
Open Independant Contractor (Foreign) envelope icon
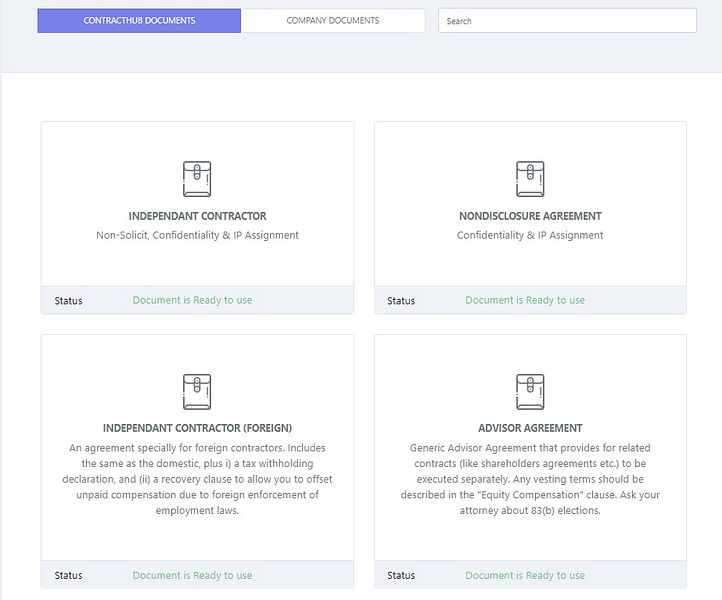197,391
